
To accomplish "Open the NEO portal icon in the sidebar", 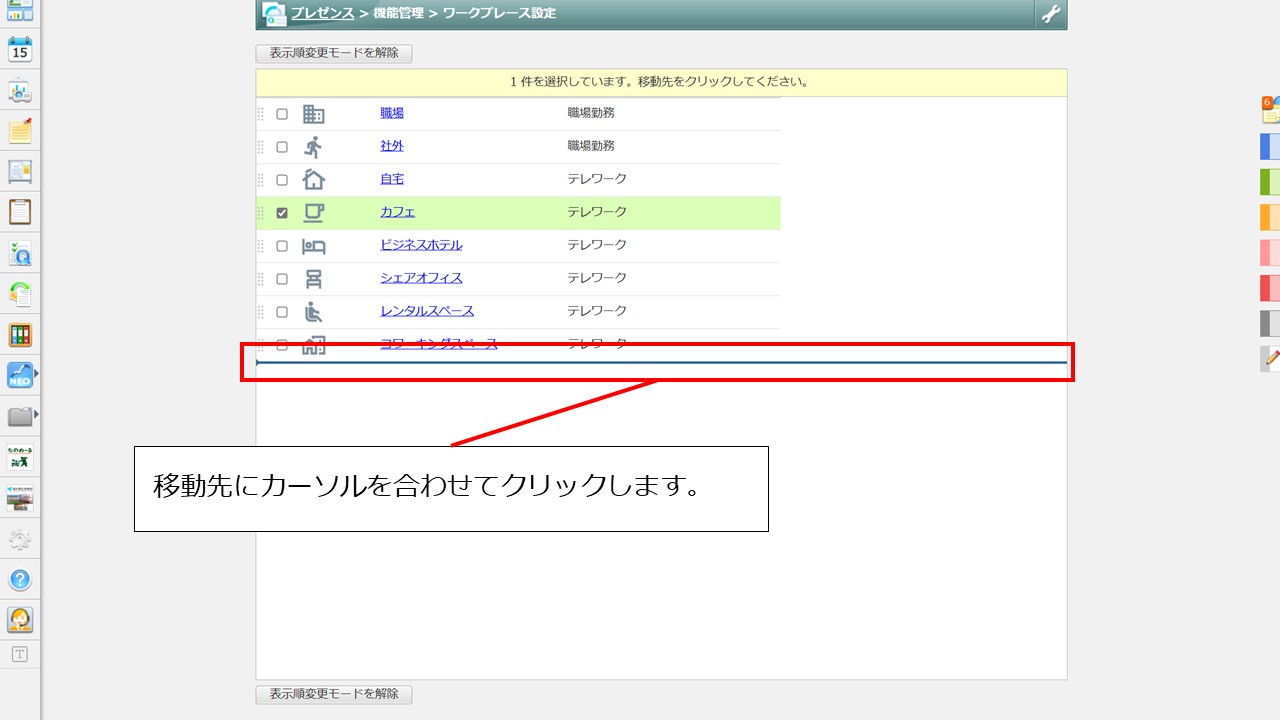I will click(x=19, y=371).
